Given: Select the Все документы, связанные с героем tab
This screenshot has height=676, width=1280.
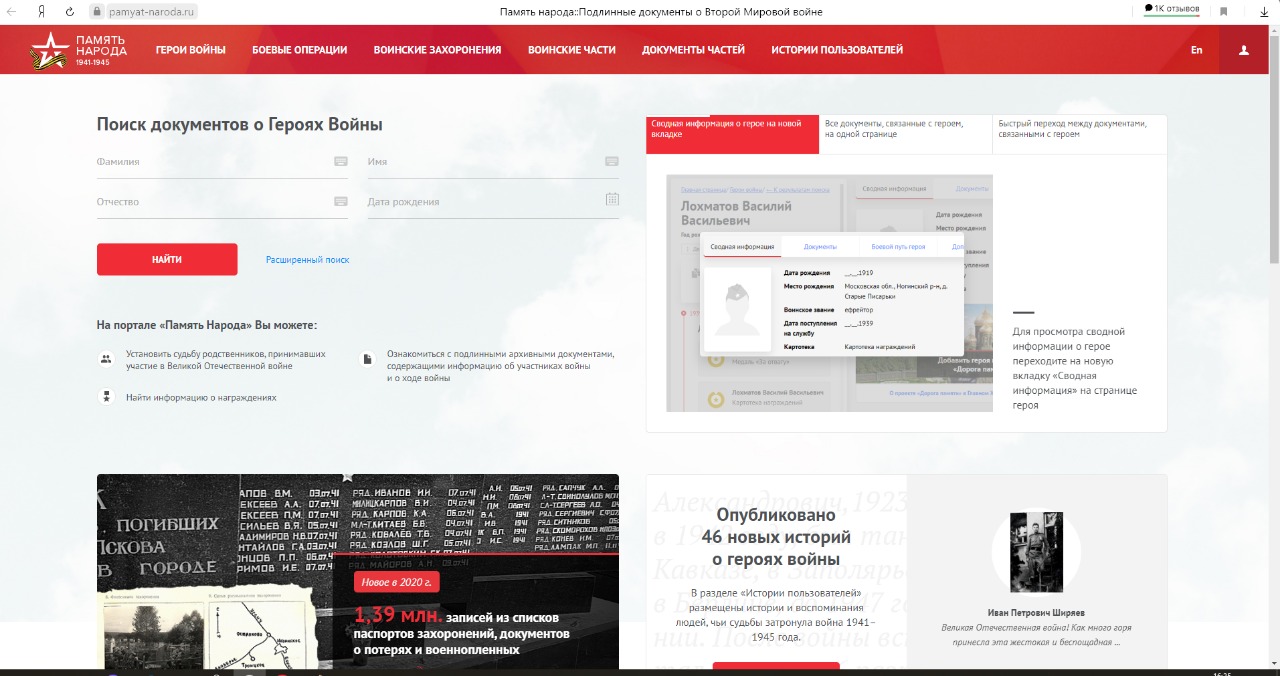Looking at the screenshot, I should point(905,134).
